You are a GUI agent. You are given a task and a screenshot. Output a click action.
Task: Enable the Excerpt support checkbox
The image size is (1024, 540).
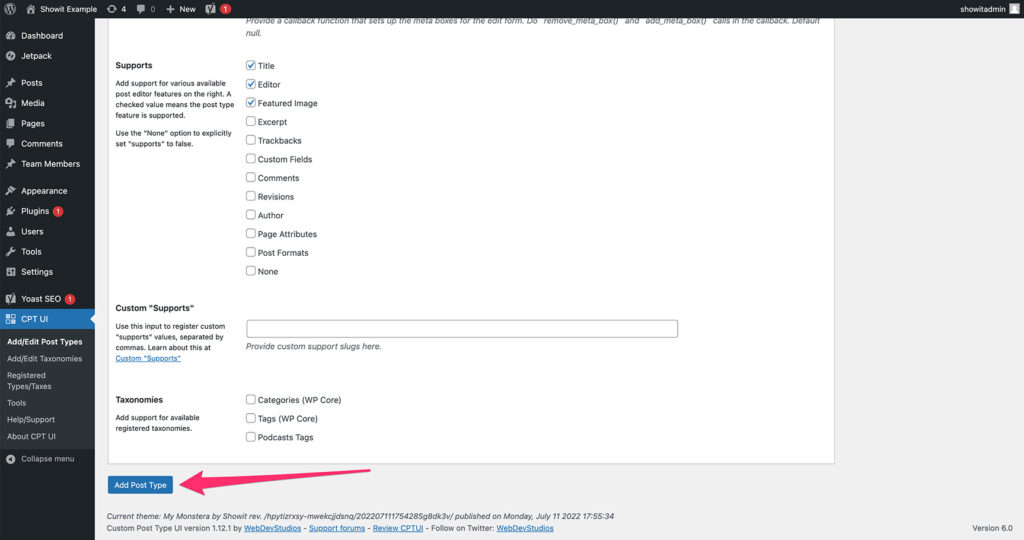click(251, 122)
